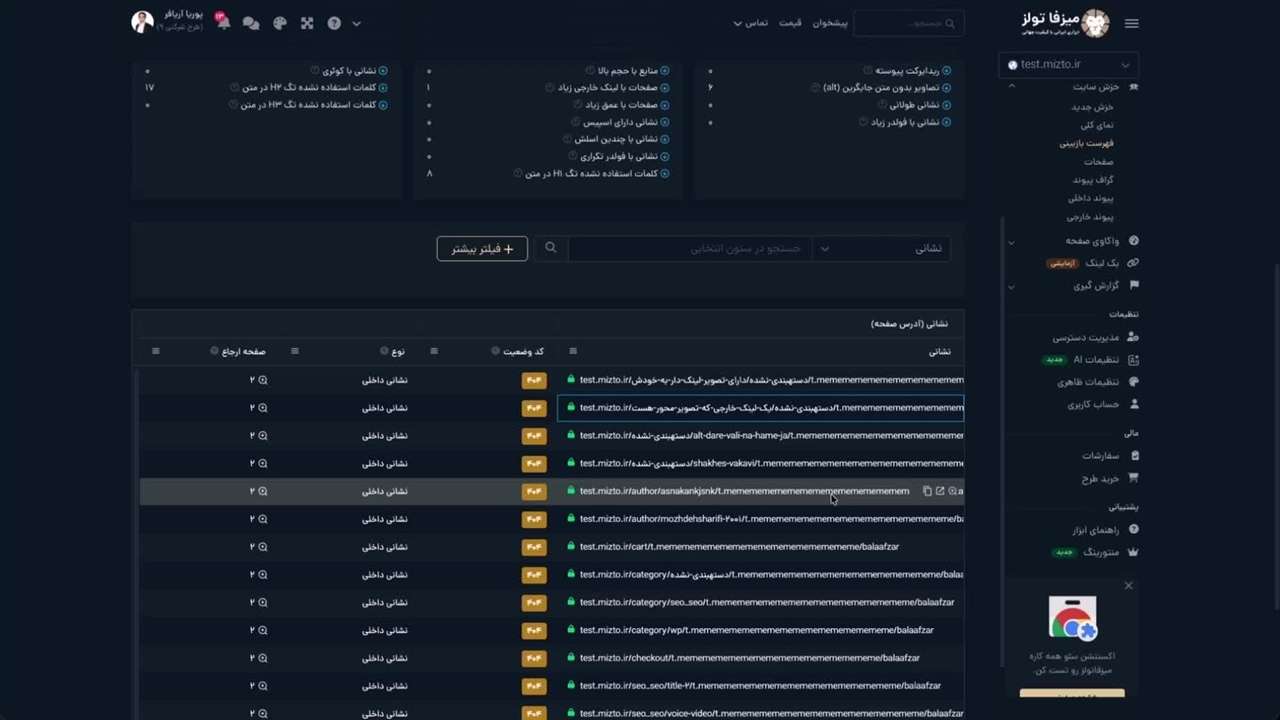
Task: Open the 'تنظیمات AI' sidebar link
Action: click(x=1096, y=360)
